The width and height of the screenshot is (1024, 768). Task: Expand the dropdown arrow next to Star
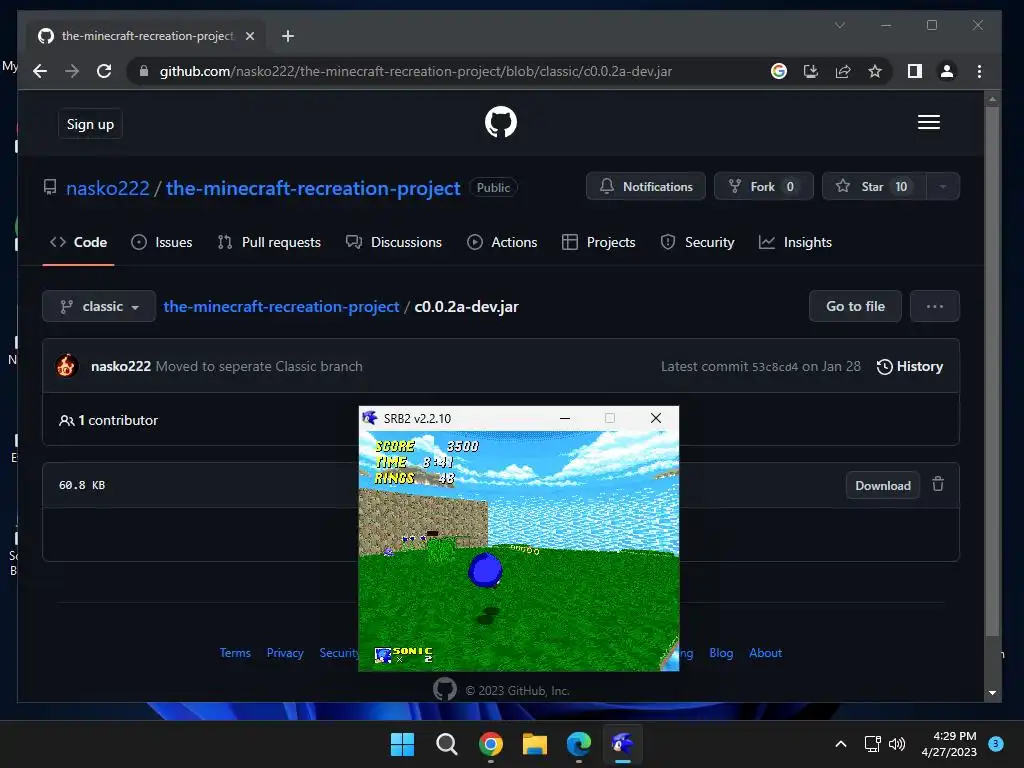click(942, 187)
